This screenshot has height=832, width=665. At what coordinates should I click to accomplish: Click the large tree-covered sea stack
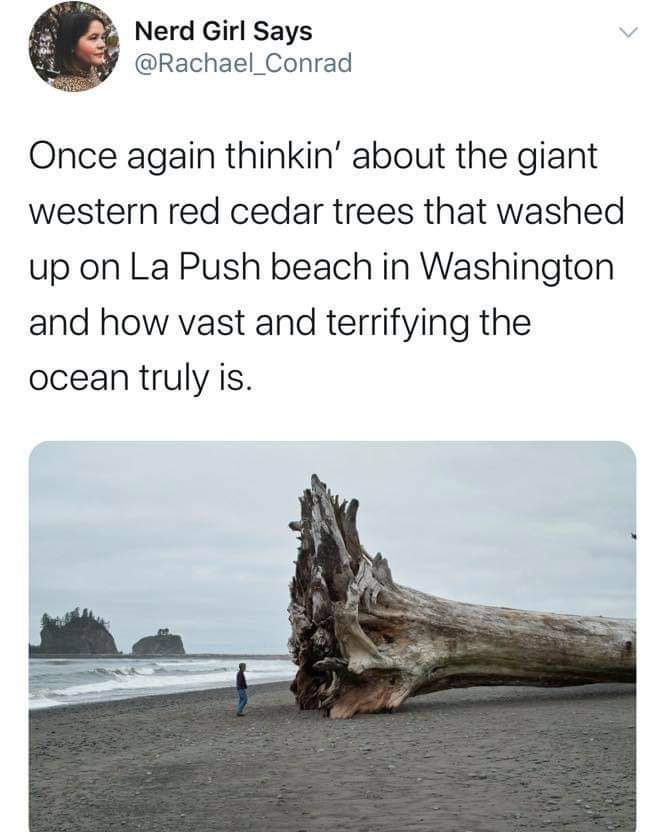click(77, 632)
